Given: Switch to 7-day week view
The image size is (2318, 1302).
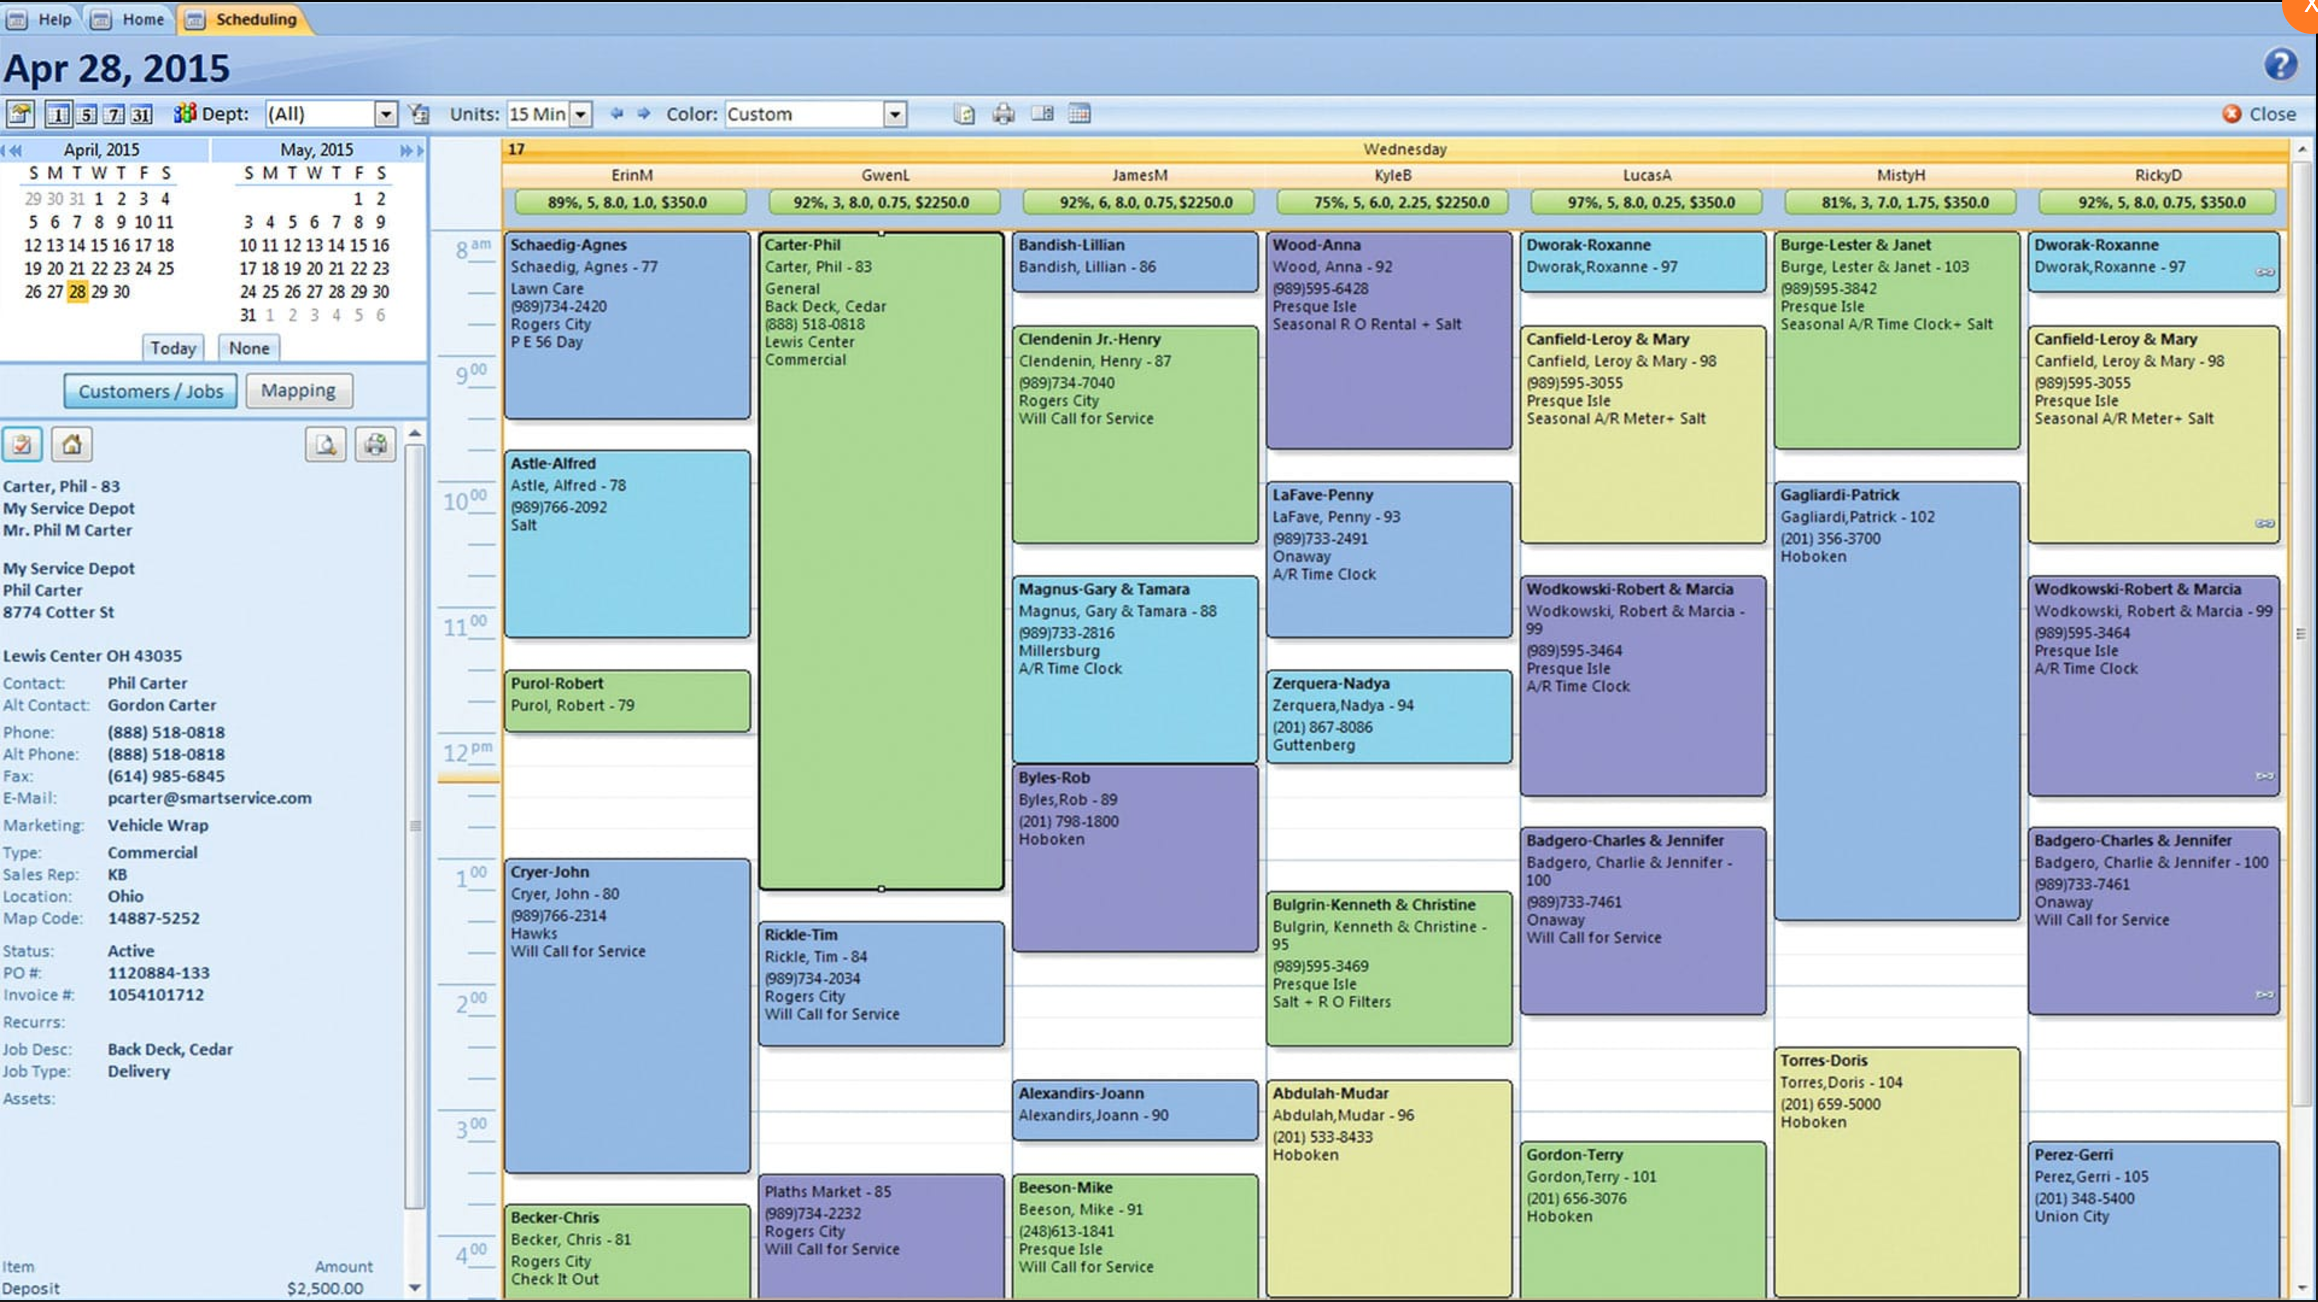Looking at the screenshot, I should tap(115, 114).
